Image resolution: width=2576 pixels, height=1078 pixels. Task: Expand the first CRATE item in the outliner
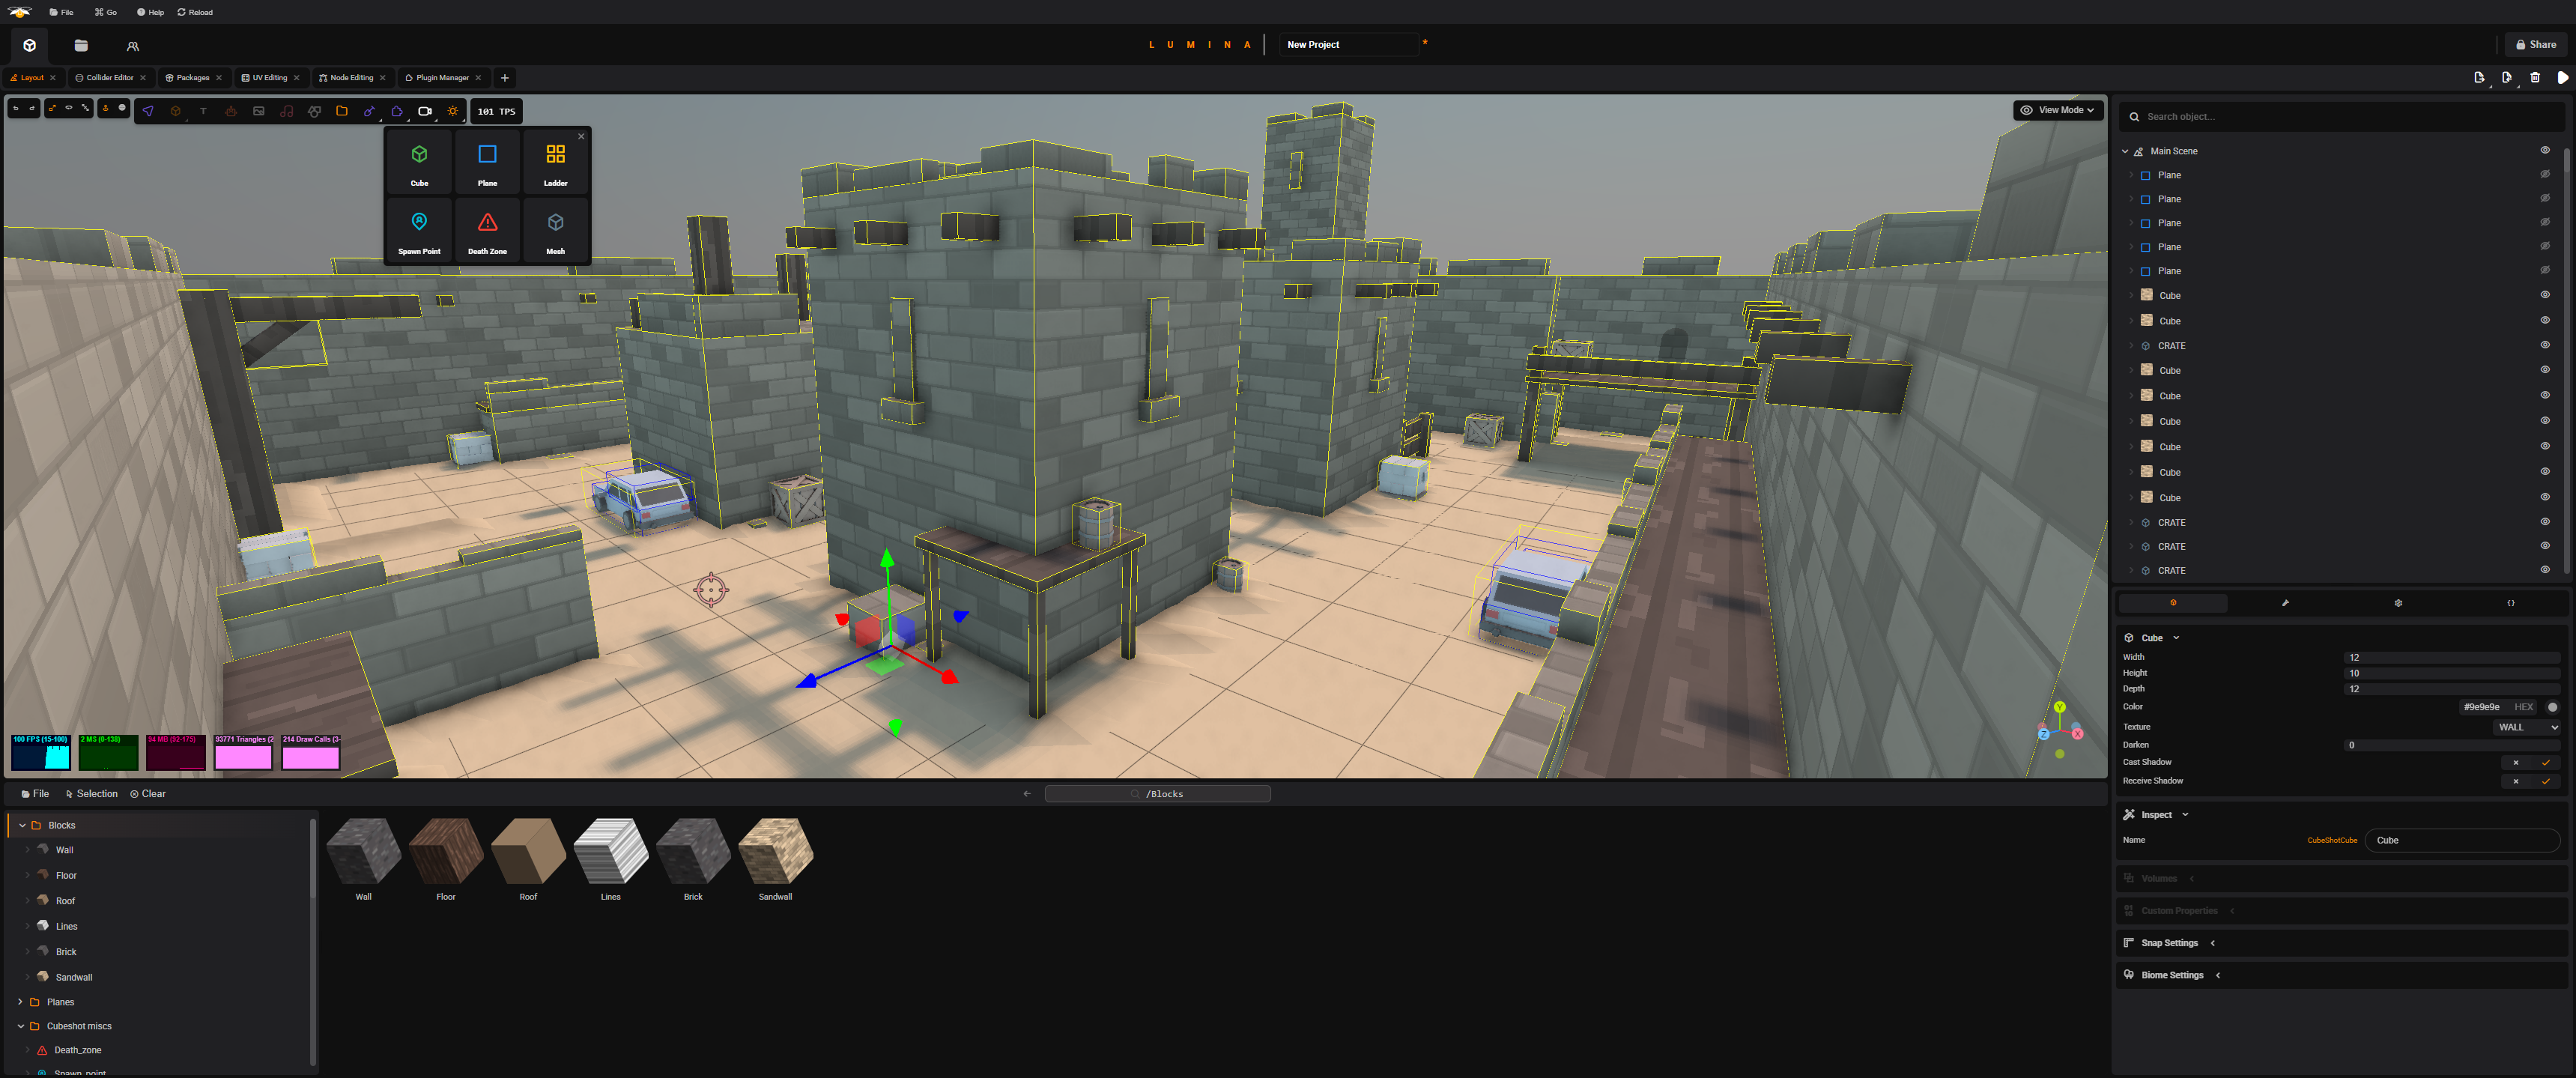[2133, 345]
